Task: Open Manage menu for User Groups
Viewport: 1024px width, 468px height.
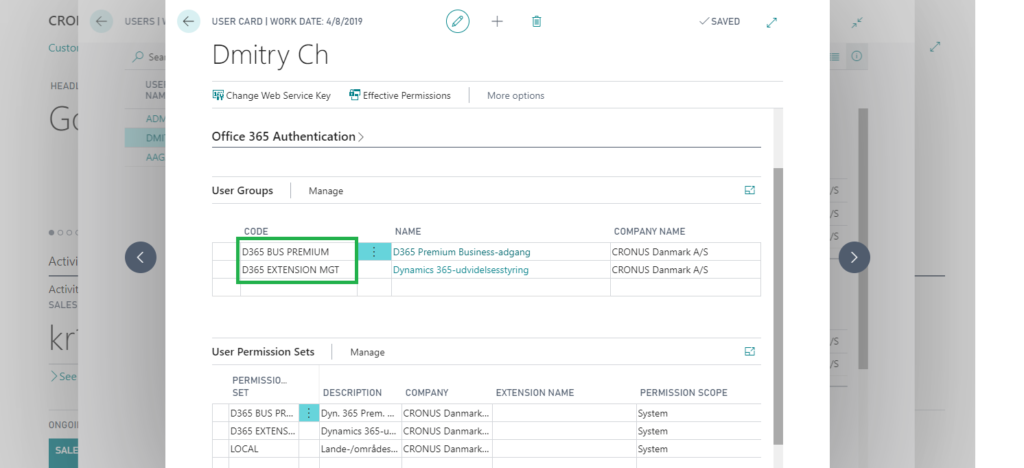Action: 326,191
